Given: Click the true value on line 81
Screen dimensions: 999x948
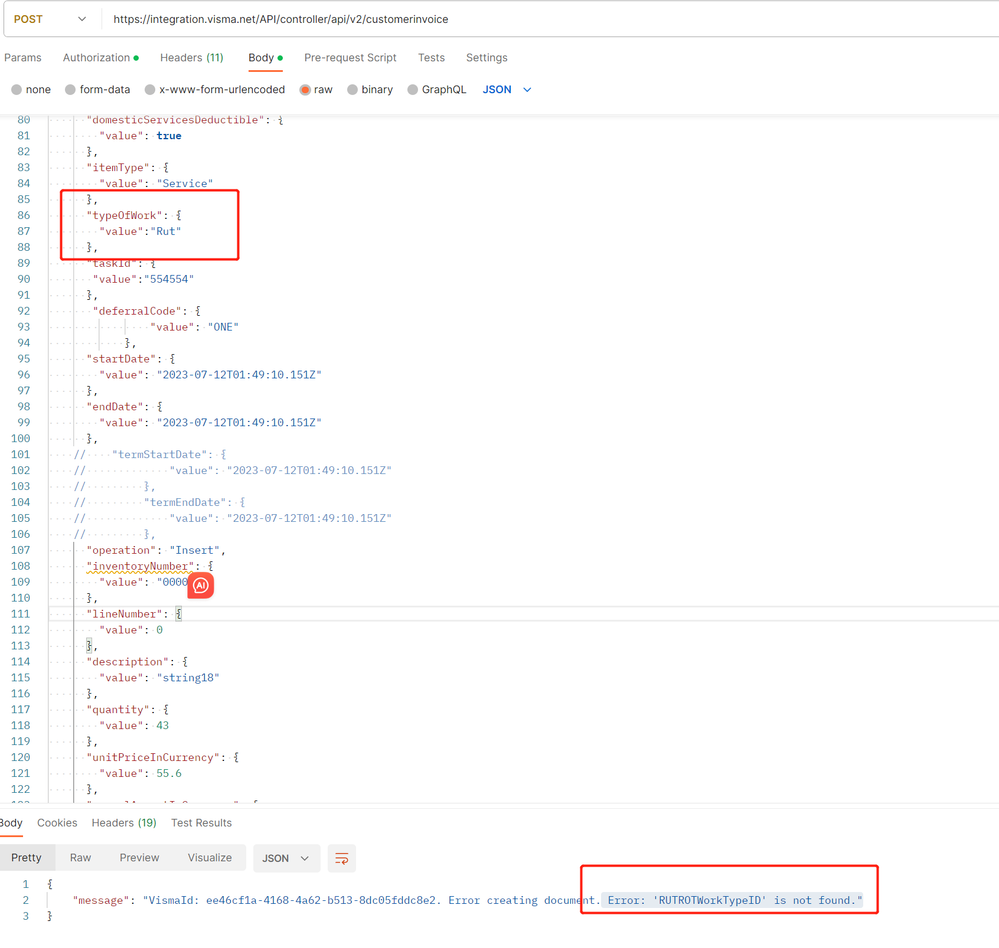Looking at the screenshot, I should coord(169,136).
